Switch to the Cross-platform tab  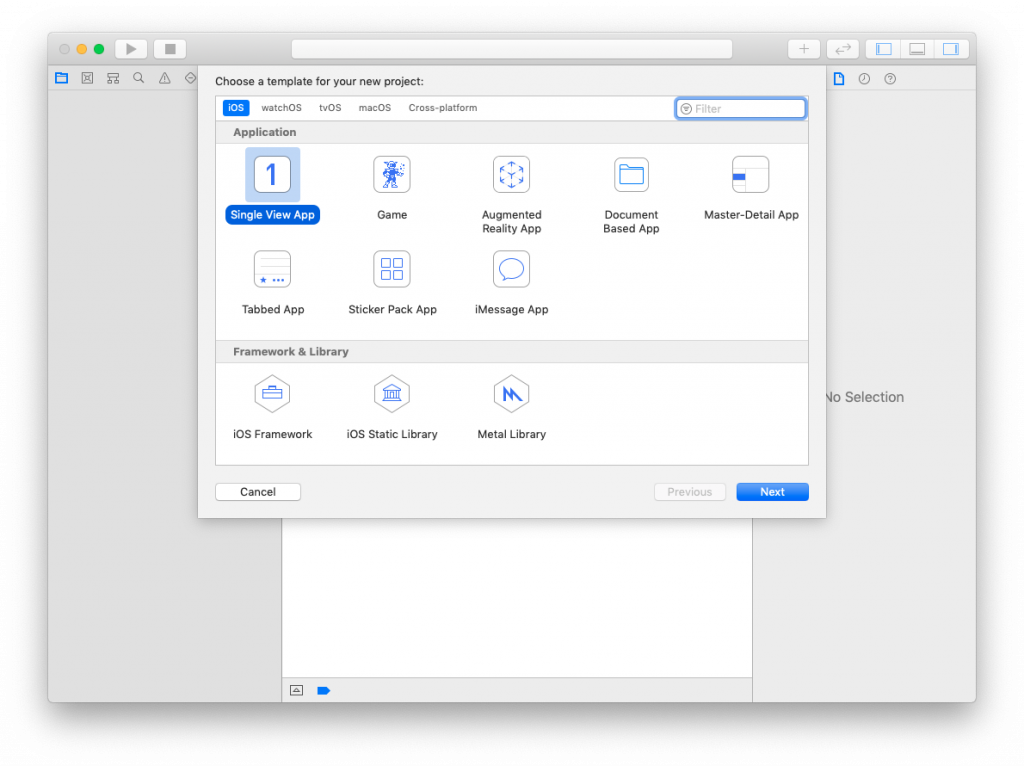443,108
